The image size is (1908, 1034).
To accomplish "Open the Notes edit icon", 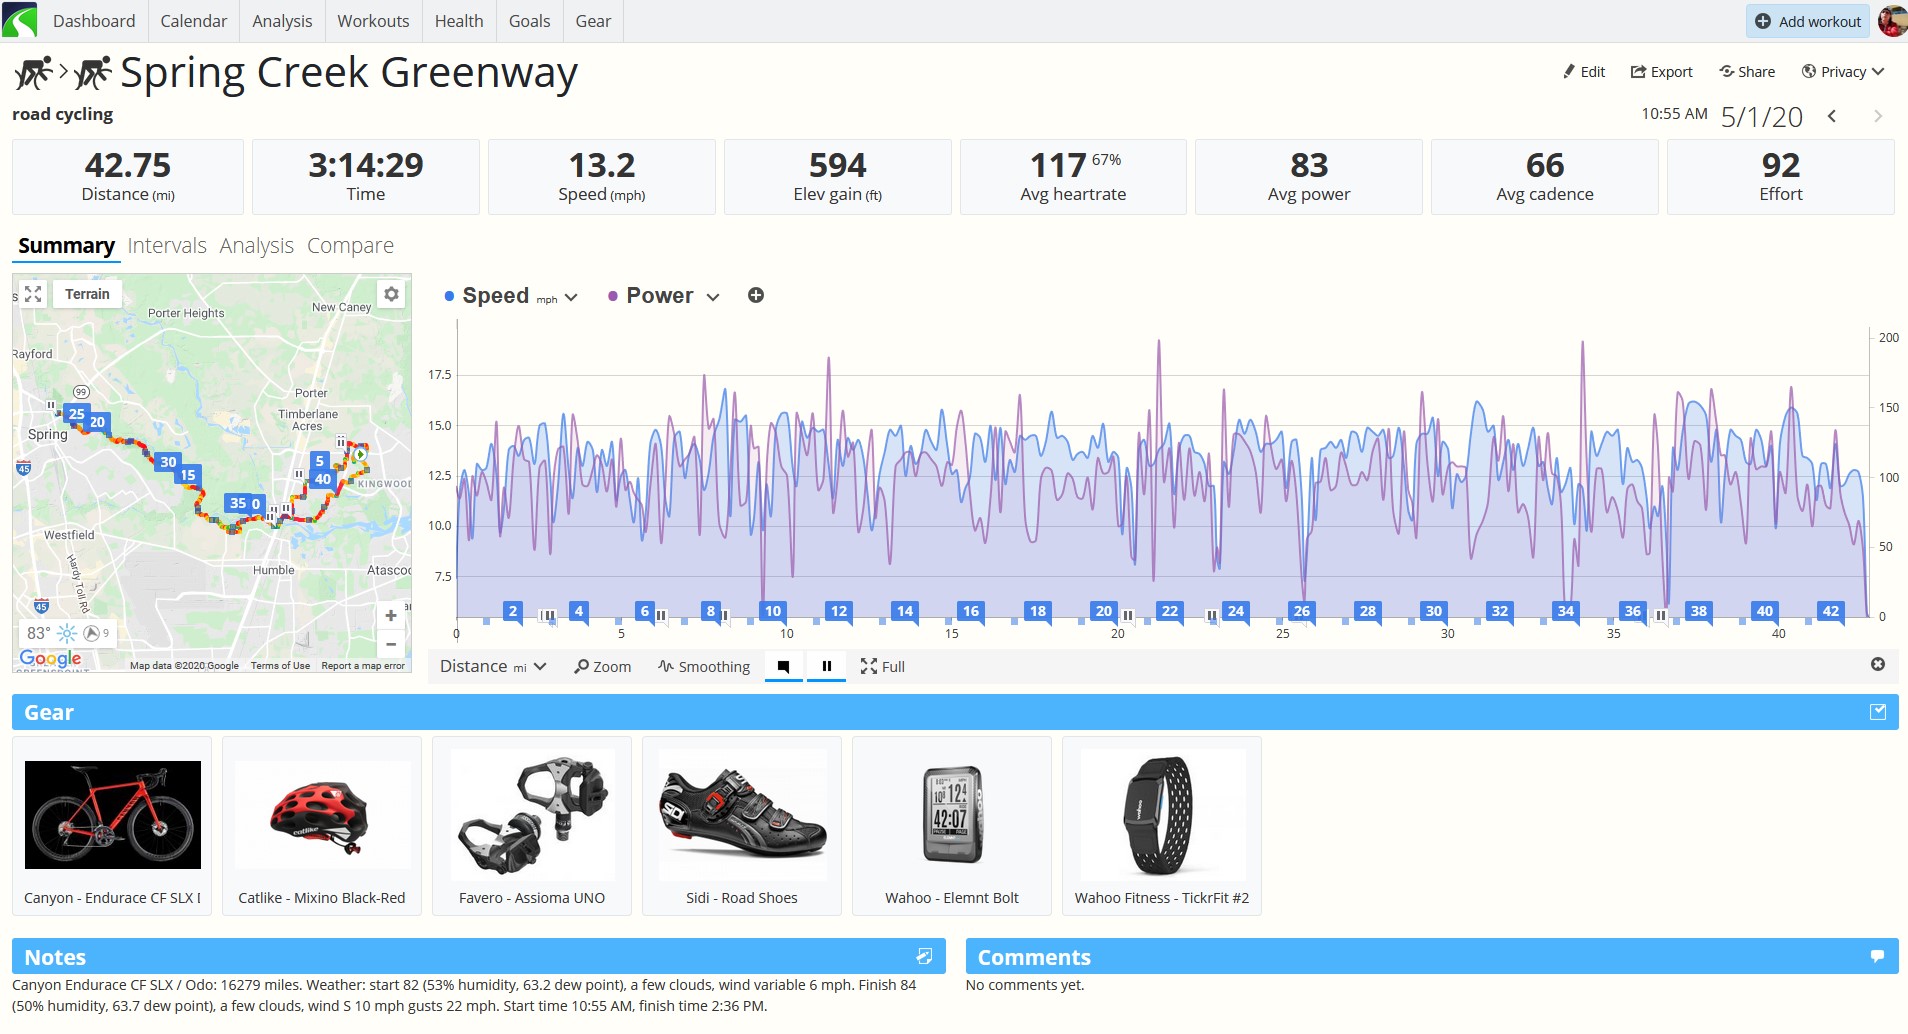I will tap(924, 957).
